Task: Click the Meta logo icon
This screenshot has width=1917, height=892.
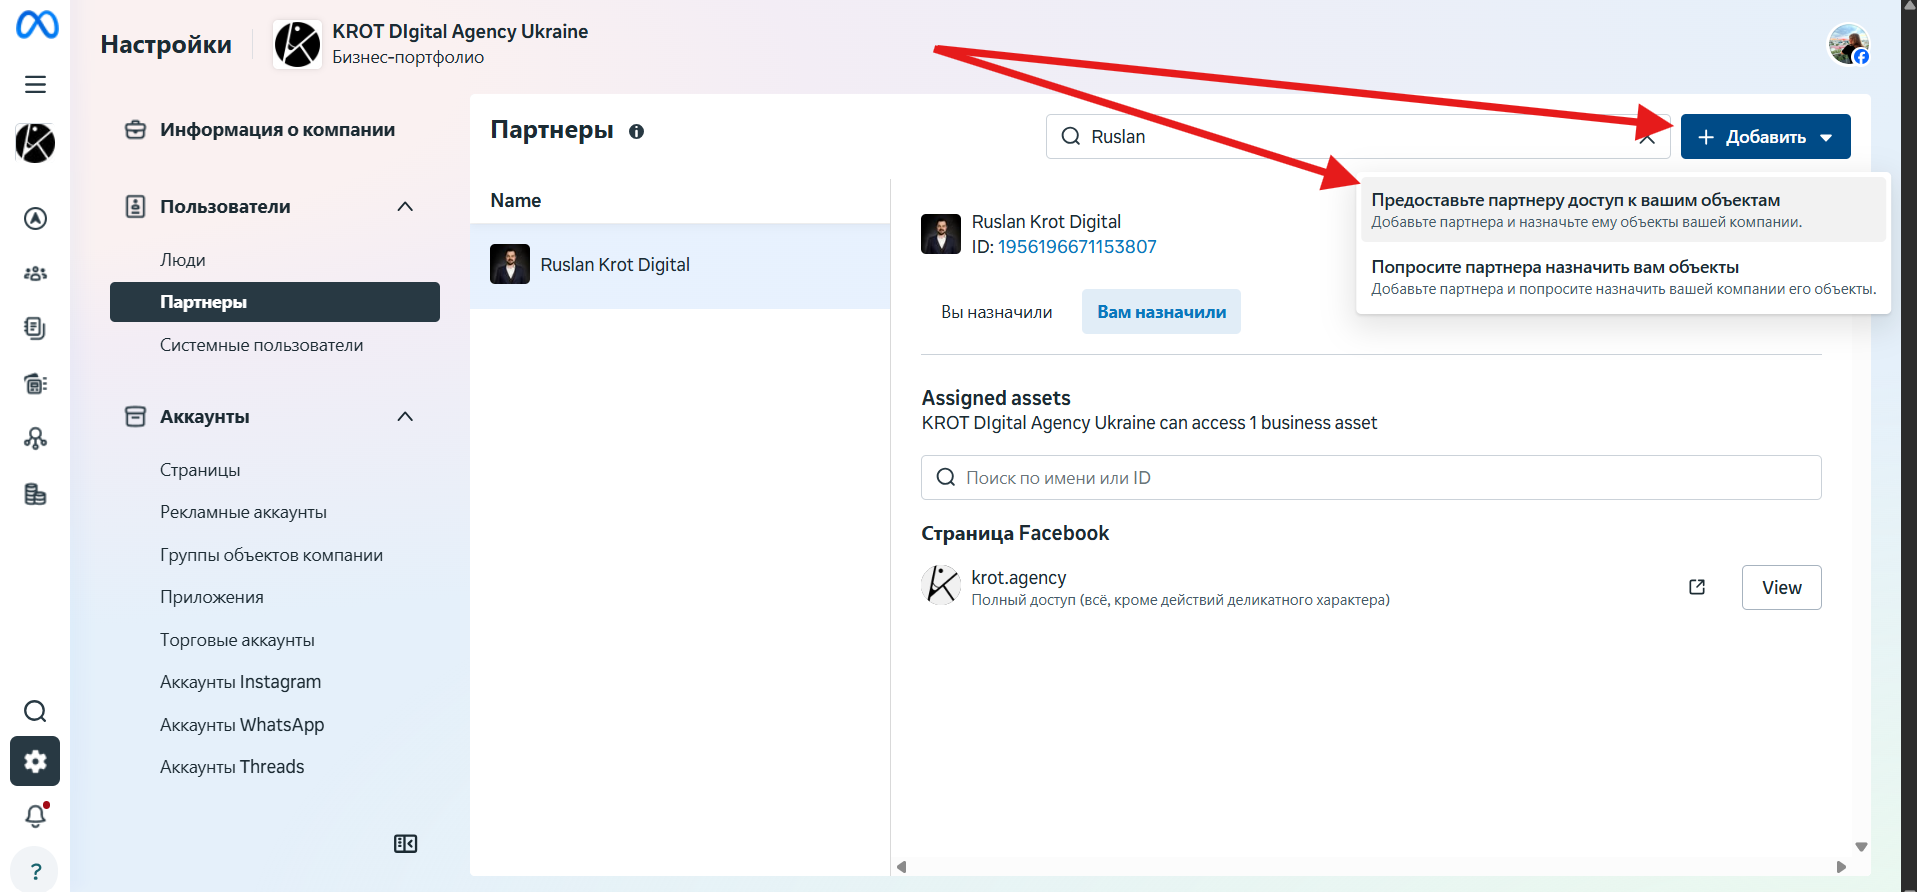Action: pyautogui.click(x=37, y=24)
